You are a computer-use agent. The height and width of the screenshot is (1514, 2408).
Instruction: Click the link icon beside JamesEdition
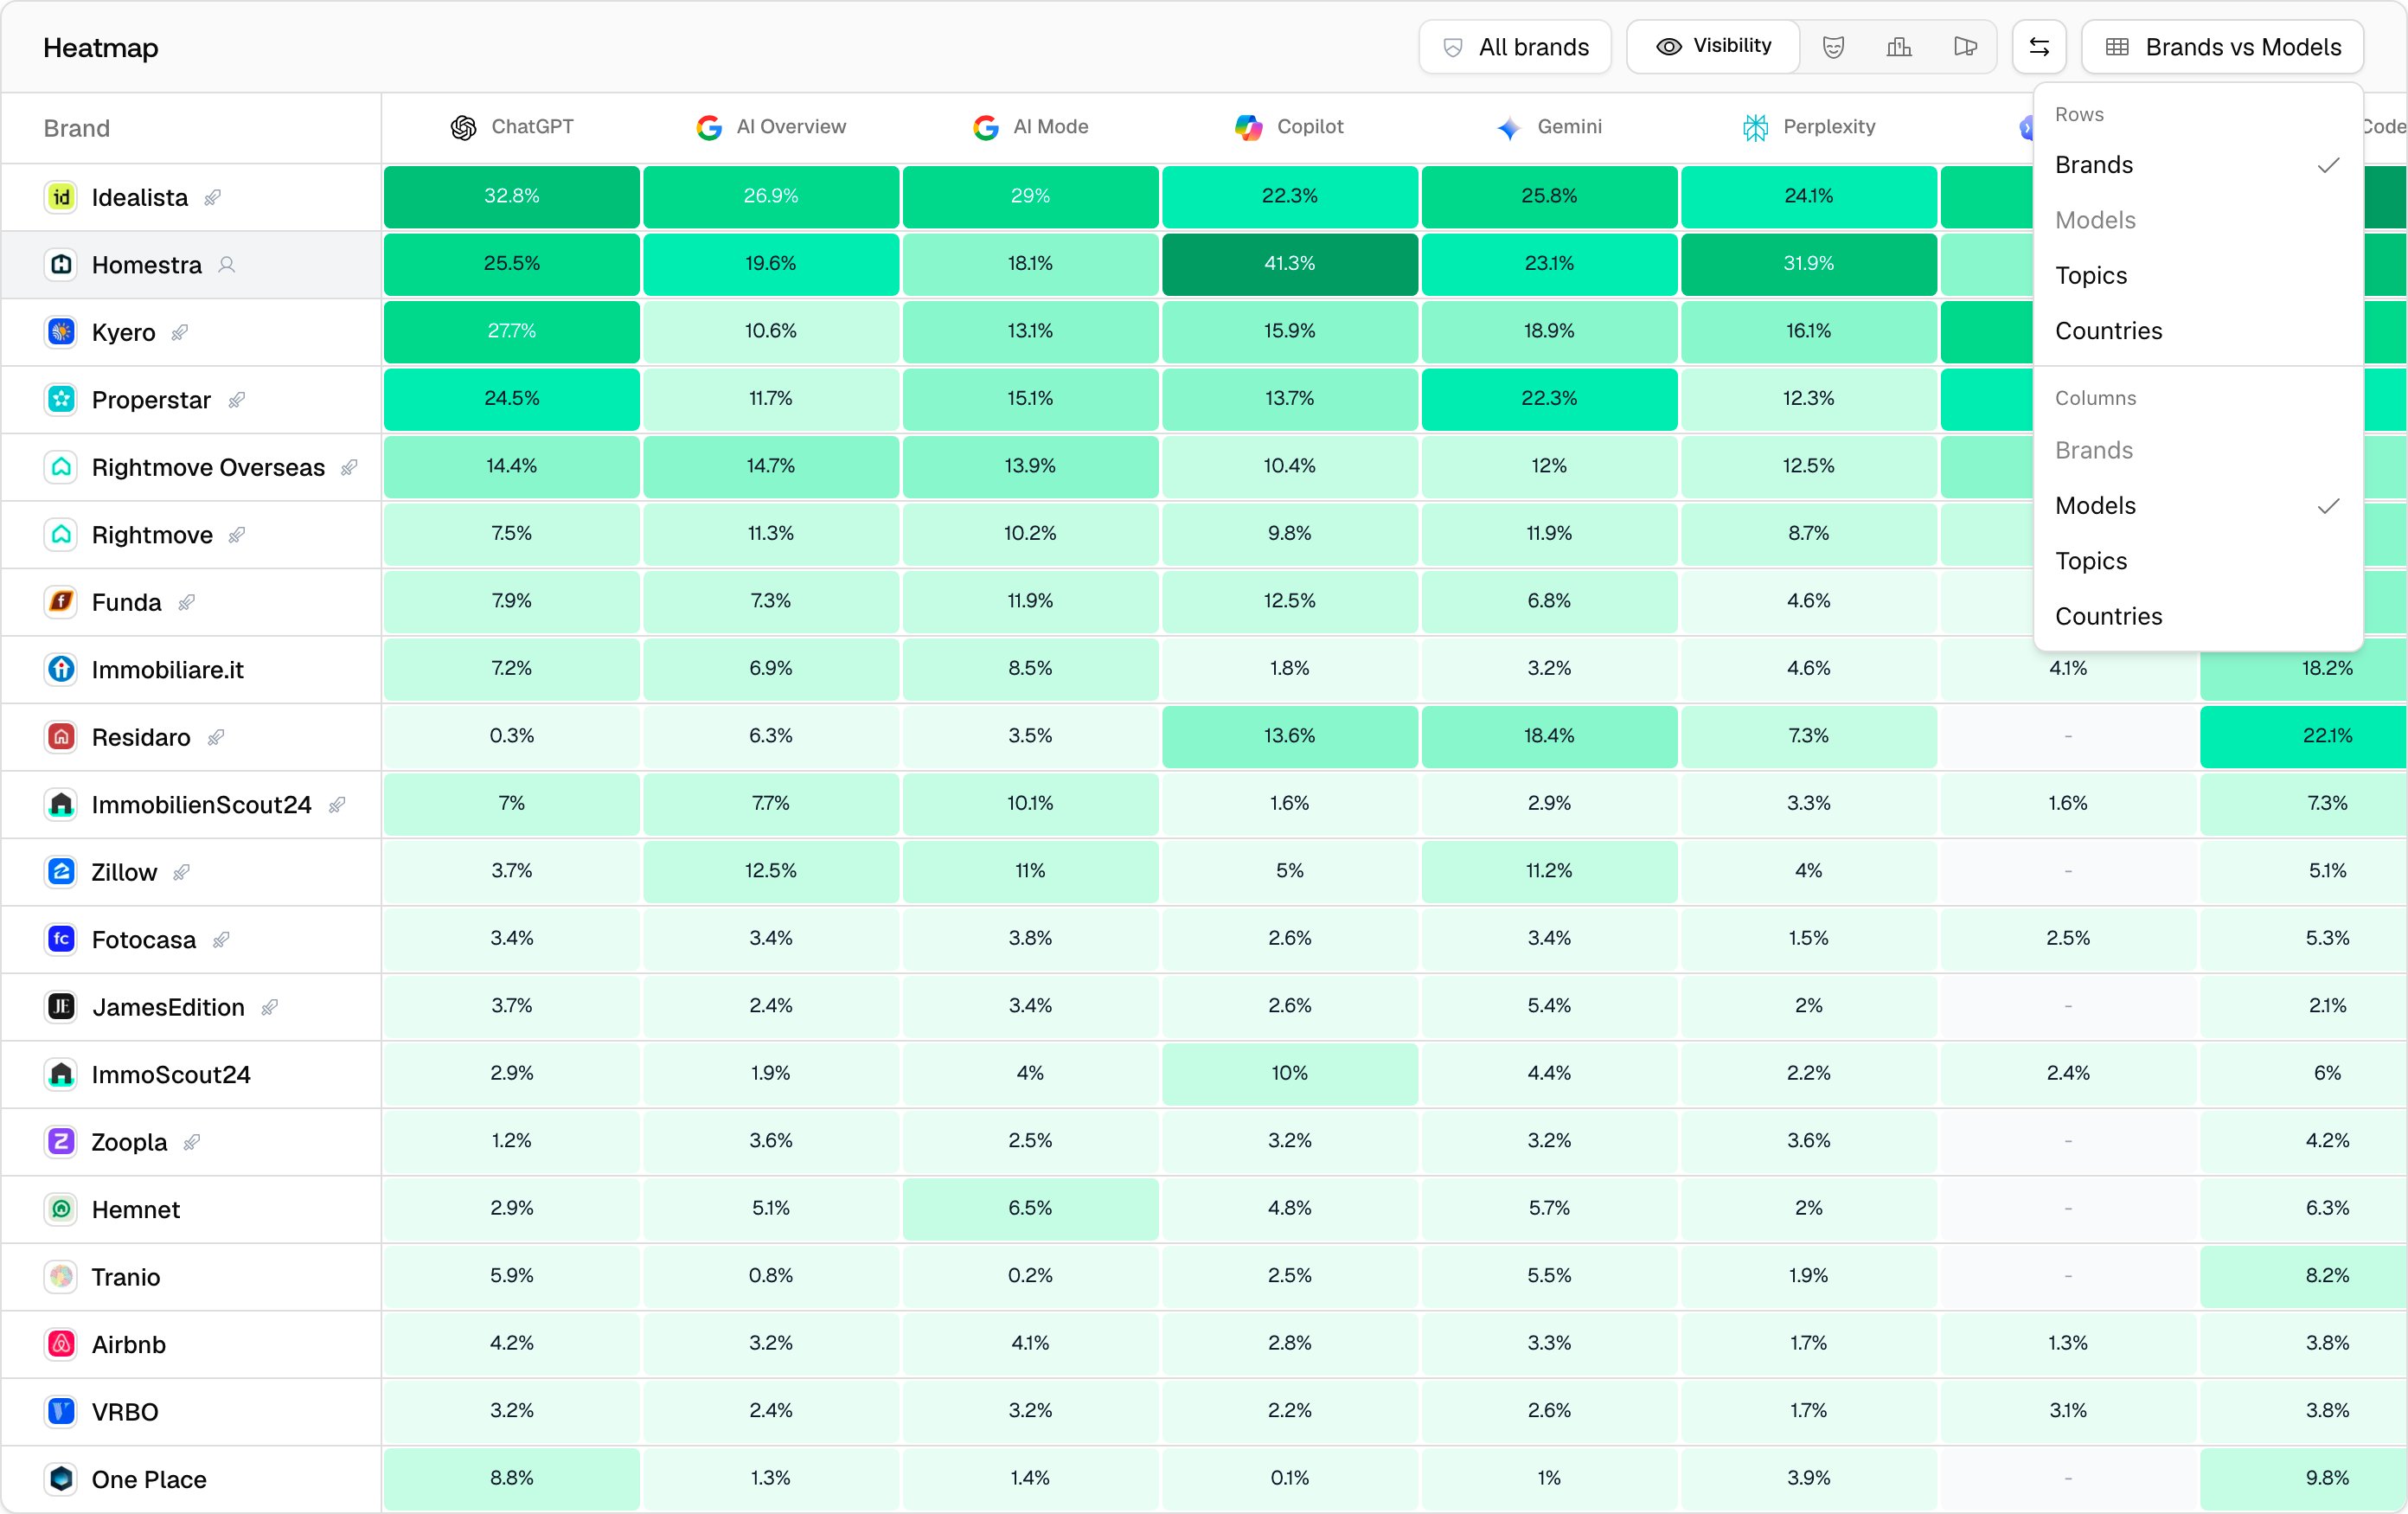(x=269, y=1008)
